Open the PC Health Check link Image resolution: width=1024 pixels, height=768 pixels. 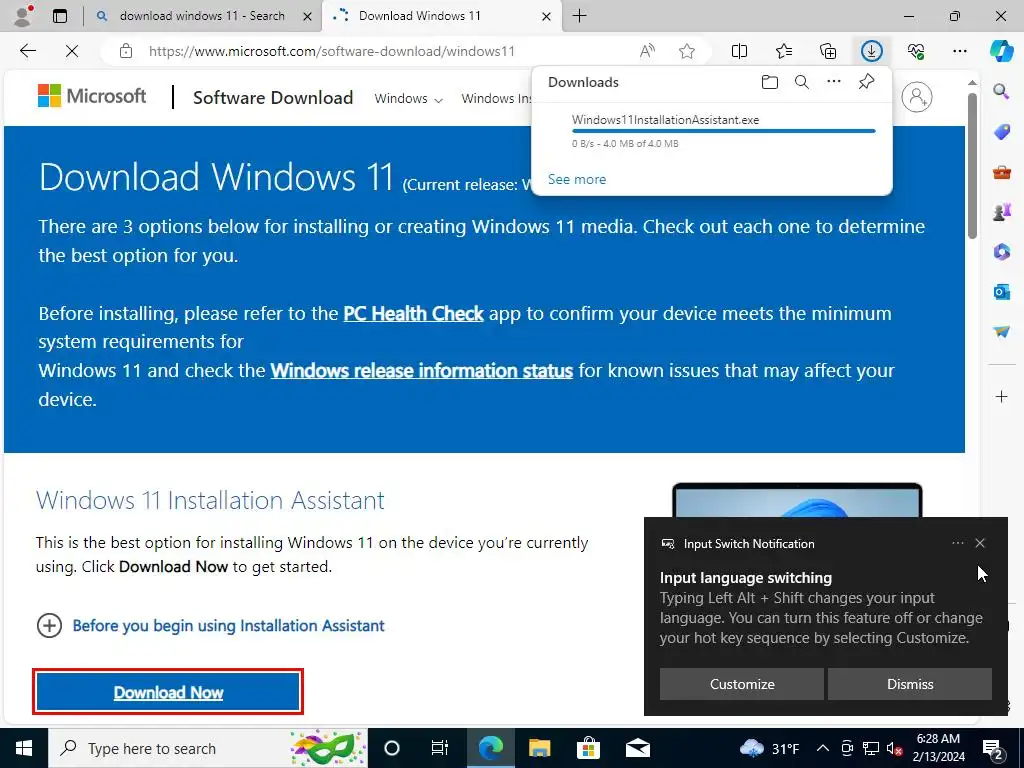tap(413, 314)
